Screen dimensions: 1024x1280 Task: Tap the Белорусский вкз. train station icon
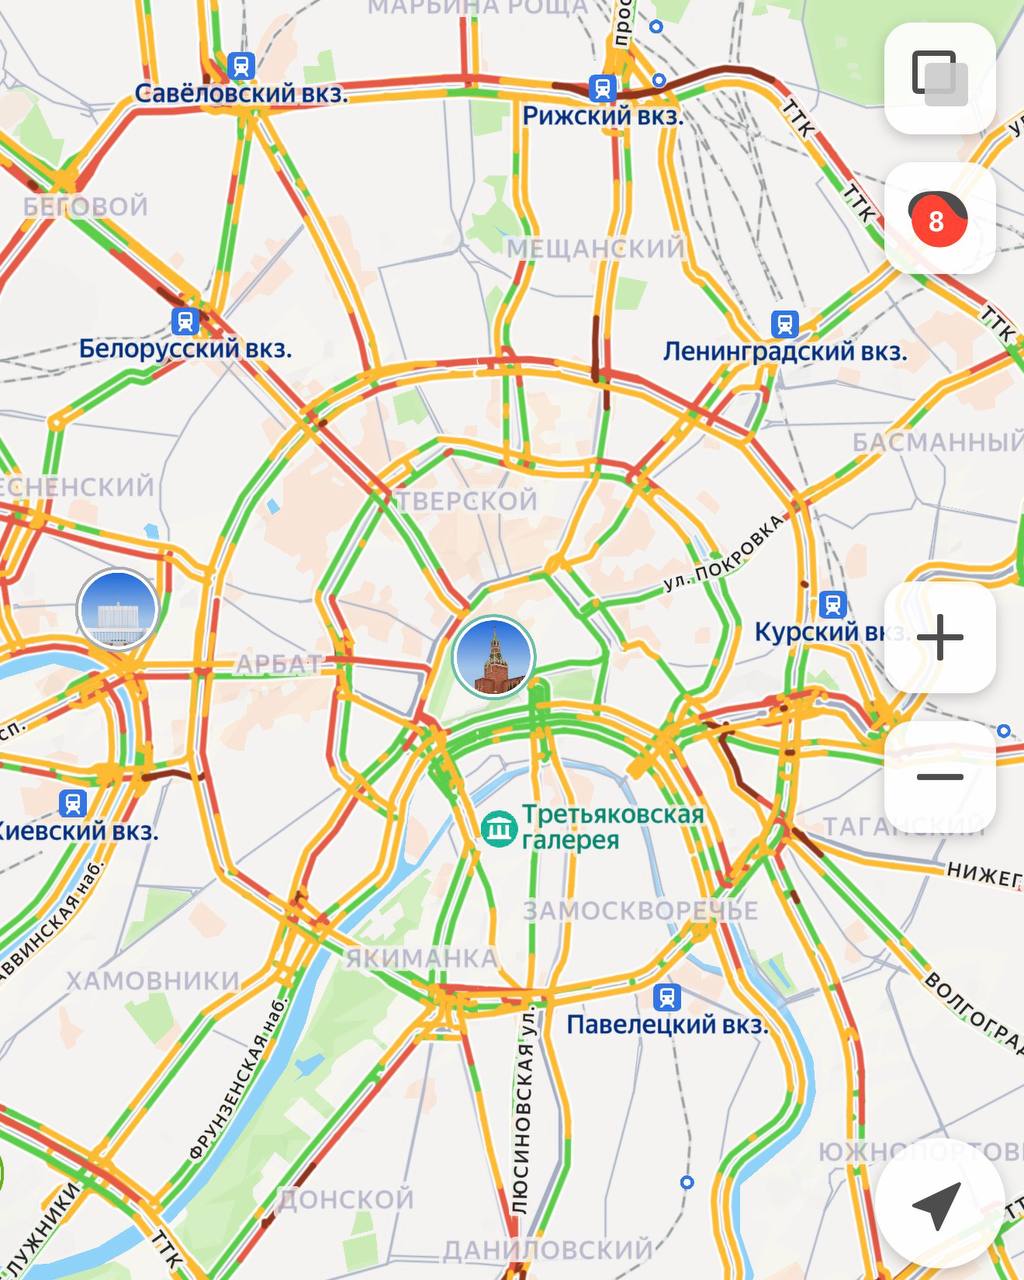(x=185, y=321)
